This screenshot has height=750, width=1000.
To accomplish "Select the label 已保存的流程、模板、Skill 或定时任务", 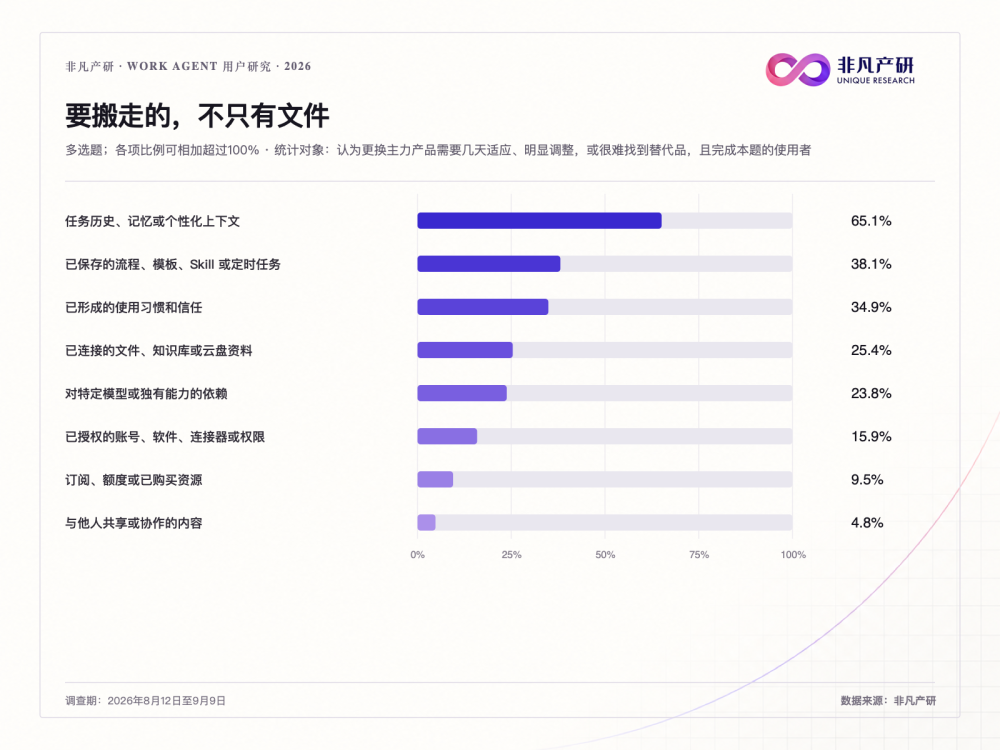I will click(x=173, y=264).
